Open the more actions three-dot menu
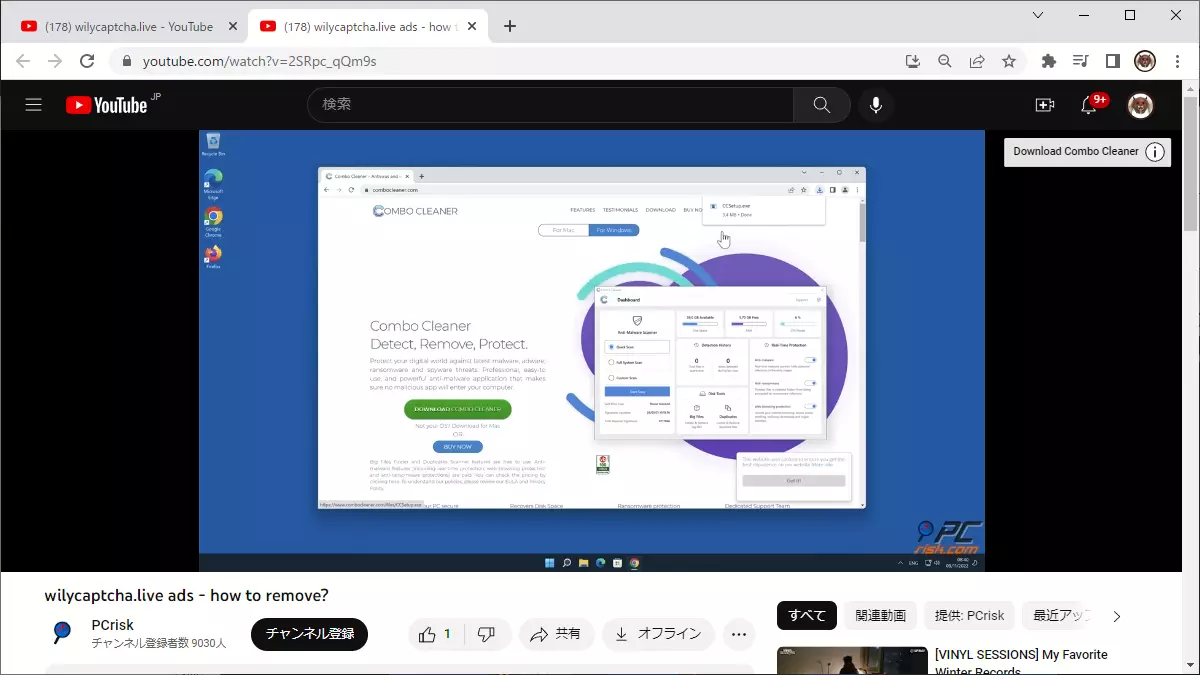 [x=739, y=634]
